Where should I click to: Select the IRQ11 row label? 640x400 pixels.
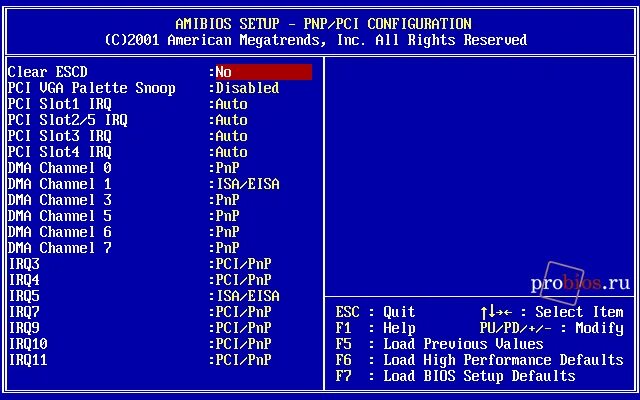coord(28,360)
